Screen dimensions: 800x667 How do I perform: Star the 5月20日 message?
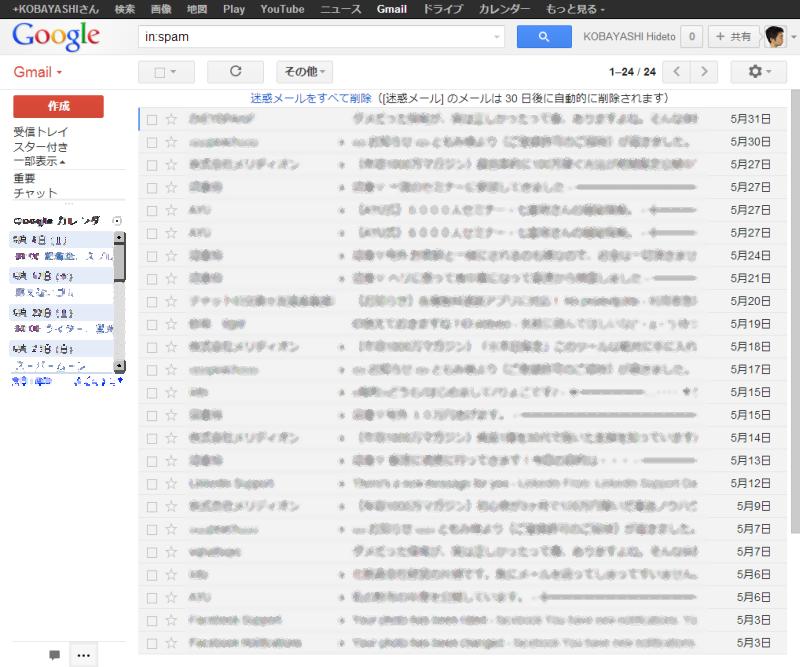click(x=171, y=302)
